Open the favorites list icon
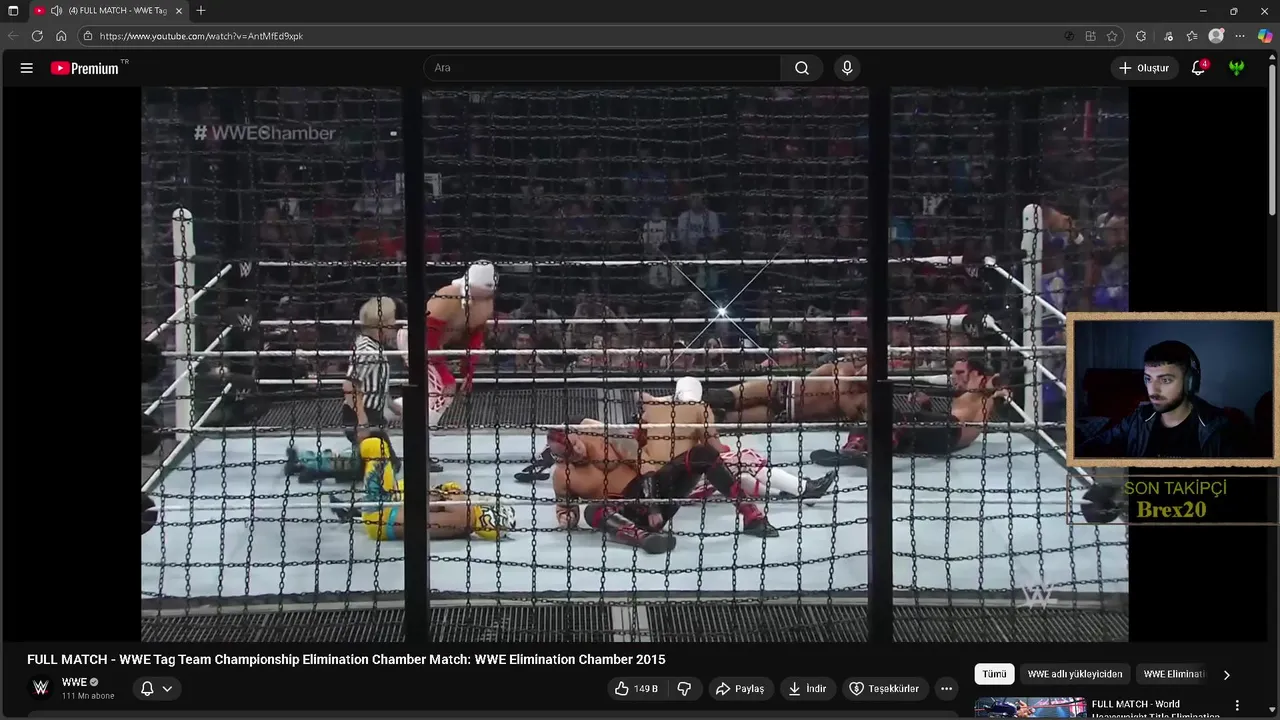Image resolution: width=1280 pixels, height=720 pixels. tap(1192, 36)
